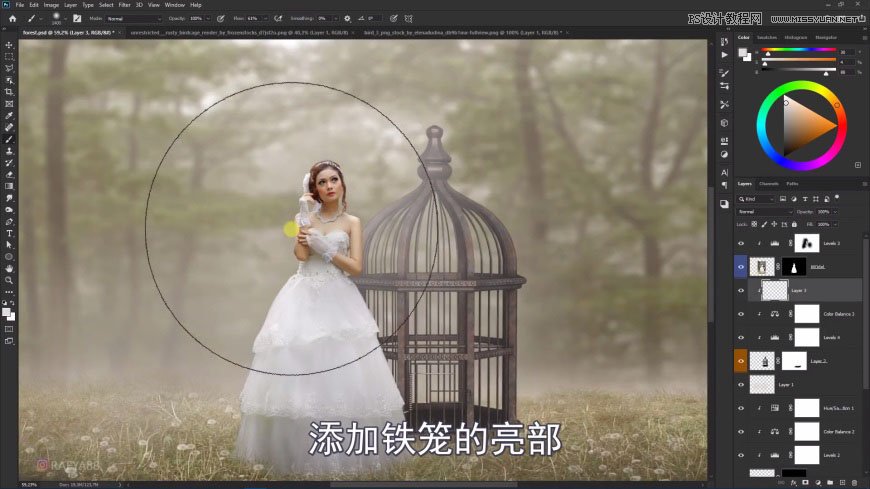Toggle lock all padlock icon
The height and width of the screenshot is (489, 870).
794,224
